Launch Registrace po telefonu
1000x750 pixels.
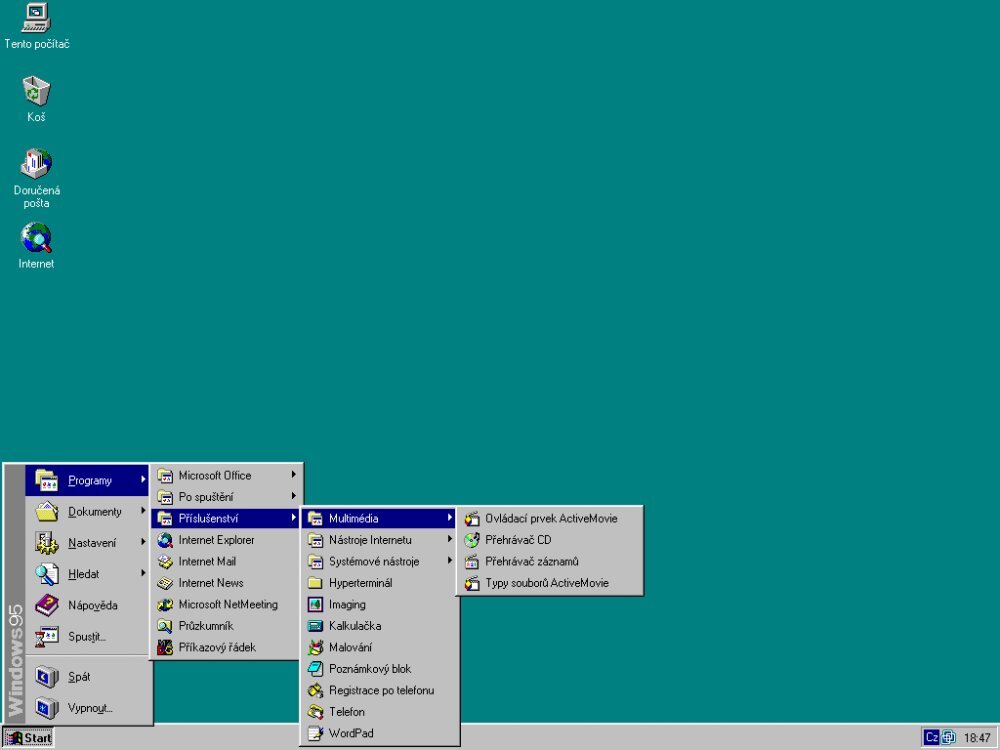[x=379, y=690]
